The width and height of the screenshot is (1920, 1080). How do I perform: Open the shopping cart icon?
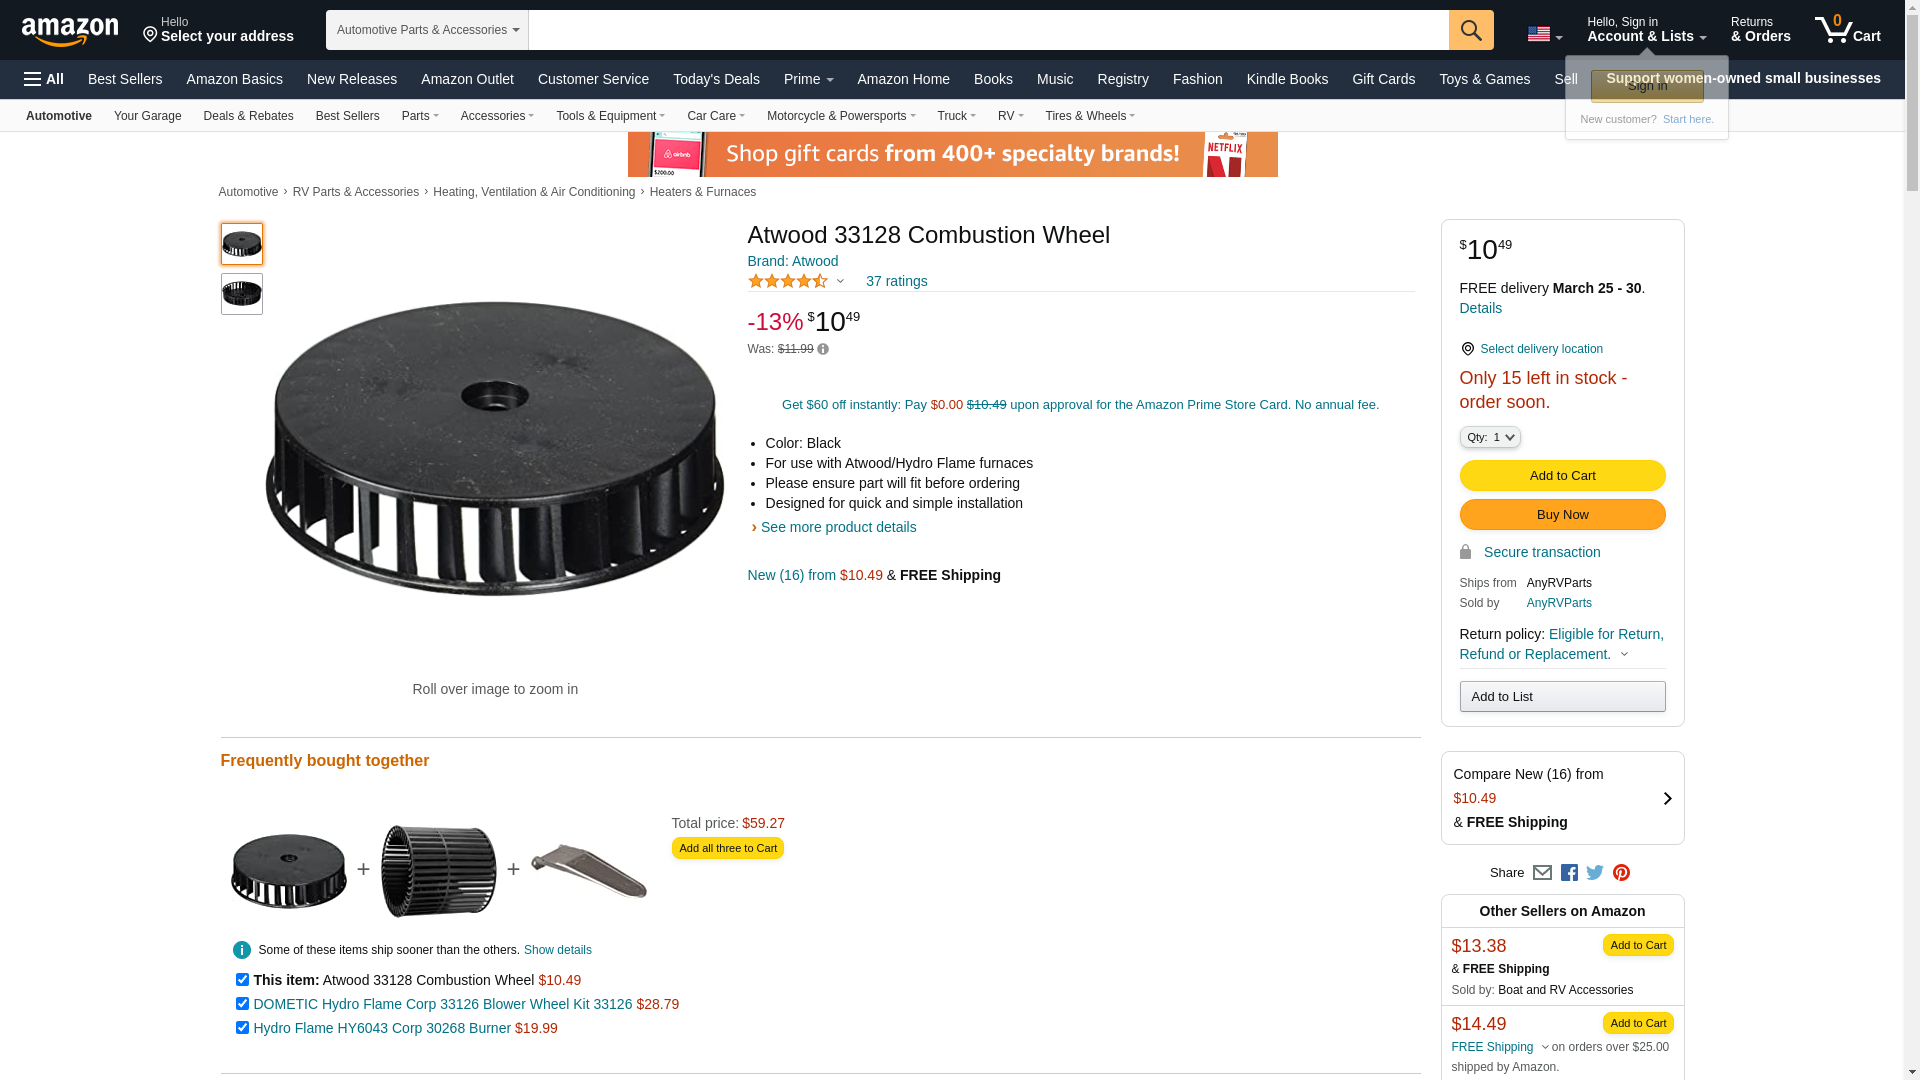1847,29
